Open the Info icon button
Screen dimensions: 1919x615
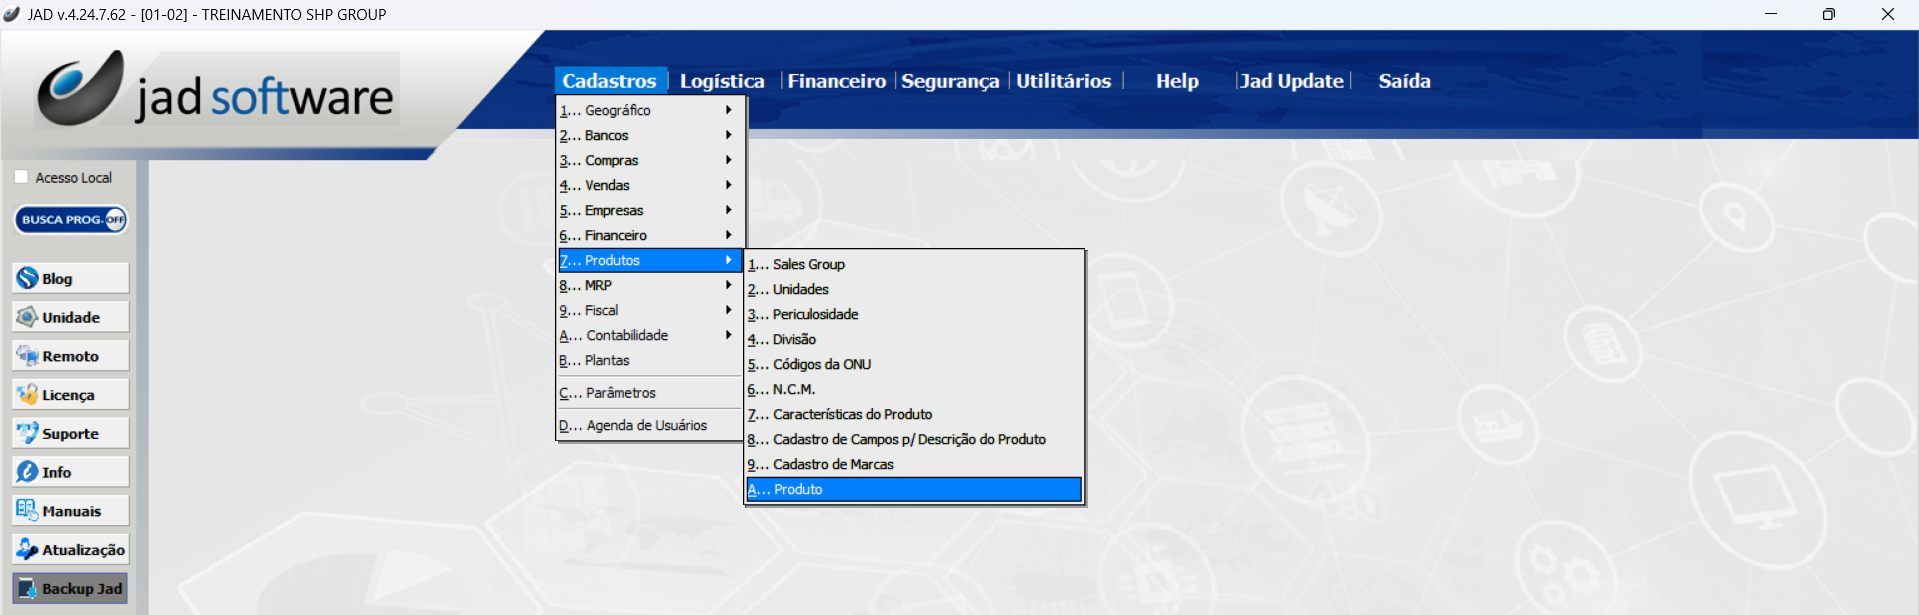coord(28,472)
